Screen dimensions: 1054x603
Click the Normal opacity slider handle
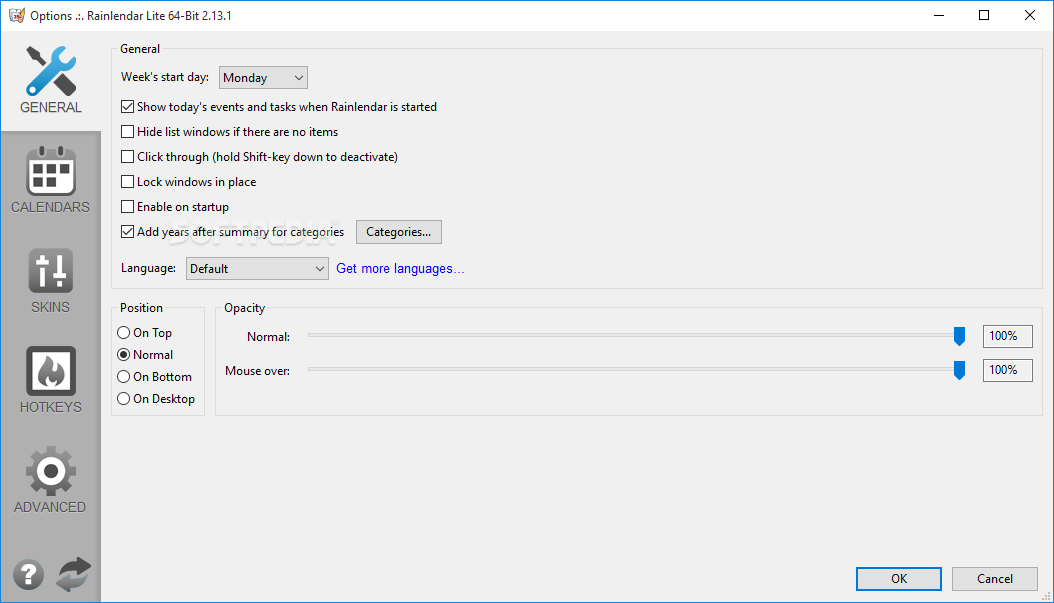[959, 336]
